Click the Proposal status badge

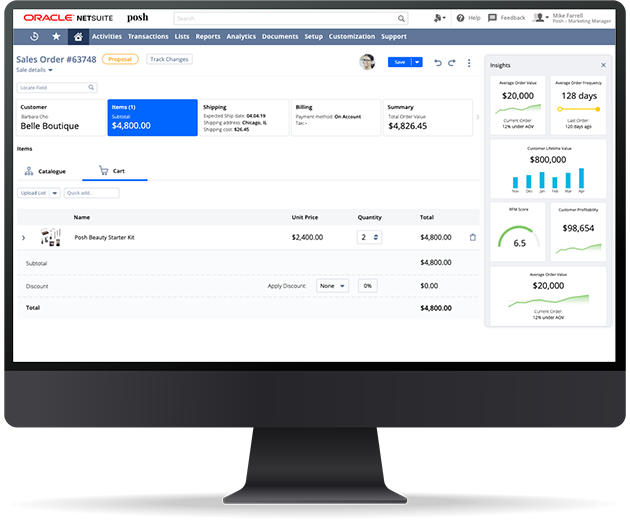tap(120, 59)
